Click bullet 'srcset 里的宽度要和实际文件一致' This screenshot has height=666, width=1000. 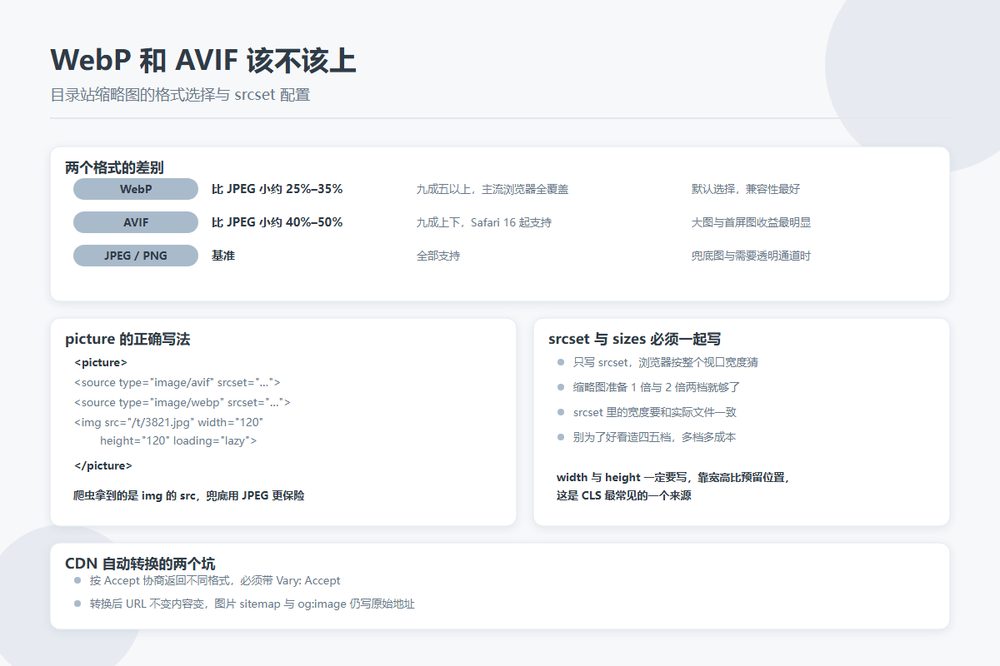point(655,412)
